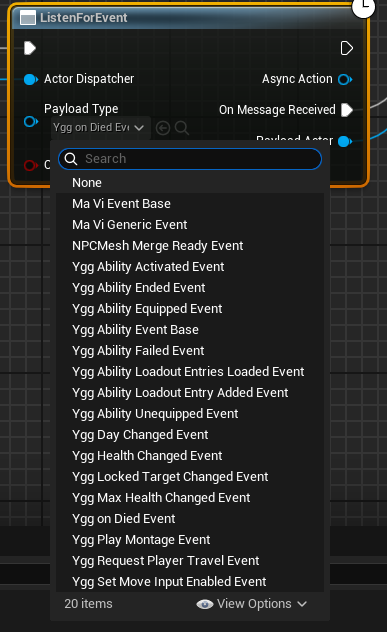
Task: Click the red boolean input pin
Action: [x=31, y=165]
